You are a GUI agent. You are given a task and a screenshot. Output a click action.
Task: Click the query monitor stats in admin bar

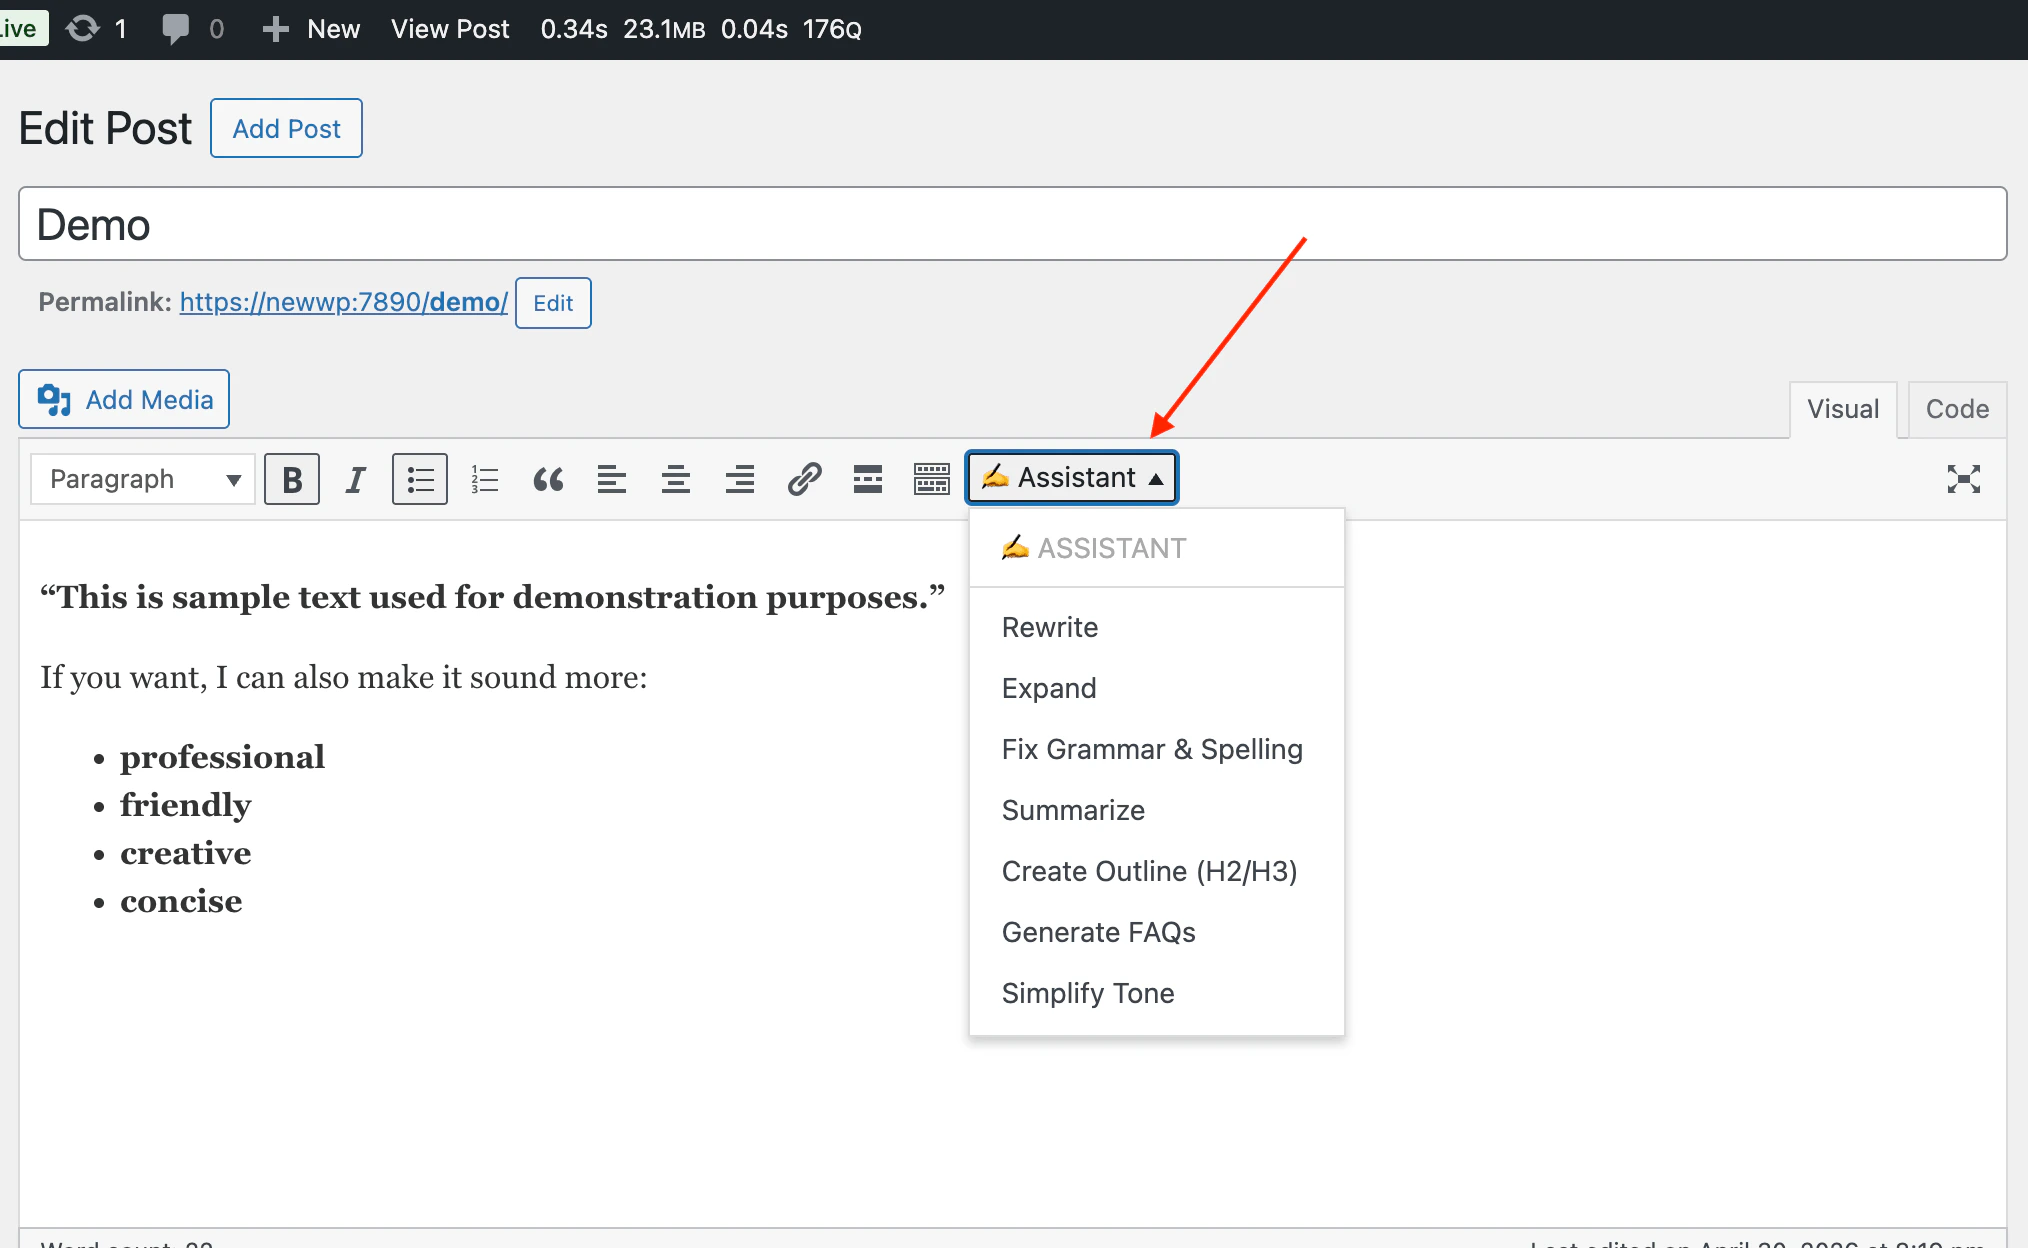pos(701,29)
